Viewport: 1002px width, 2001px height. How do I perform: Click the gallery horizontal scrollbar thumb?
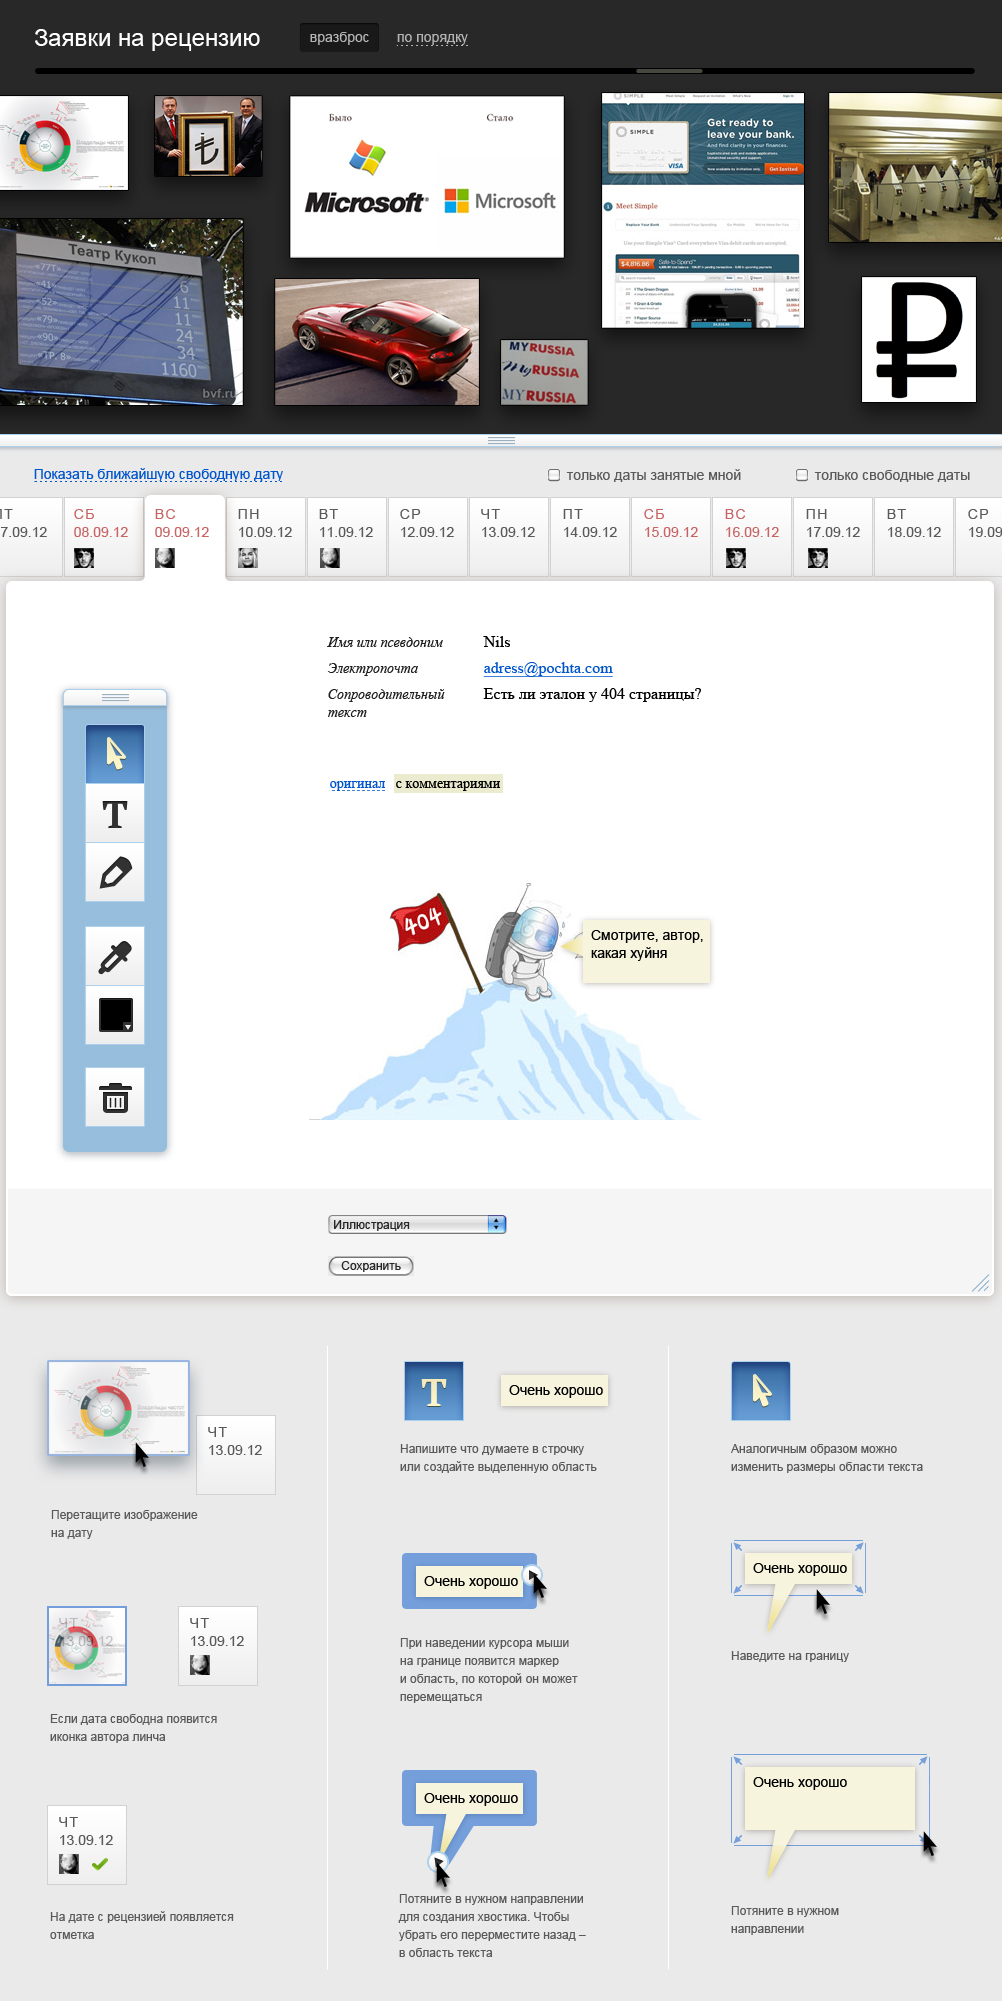(x=669, y=71)
